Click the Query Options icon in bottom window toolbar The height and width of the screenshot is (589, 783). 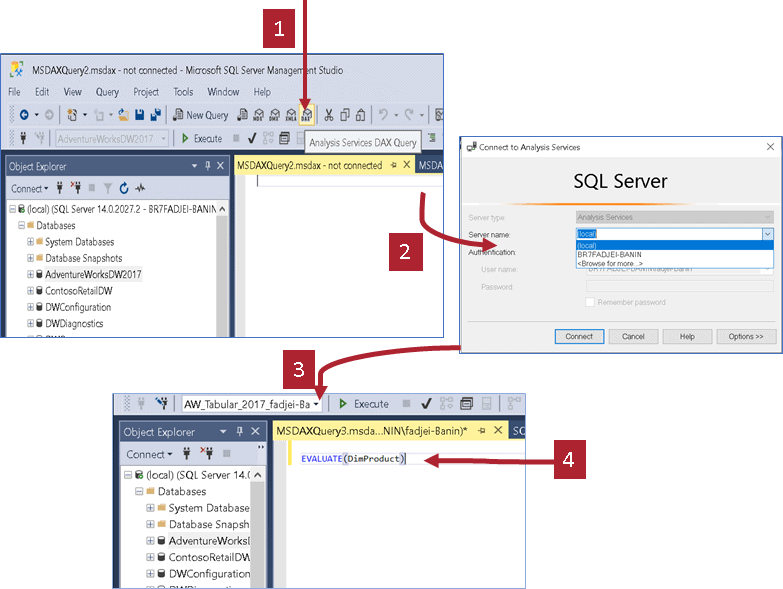pyautogui.click(x=466, y=403)
